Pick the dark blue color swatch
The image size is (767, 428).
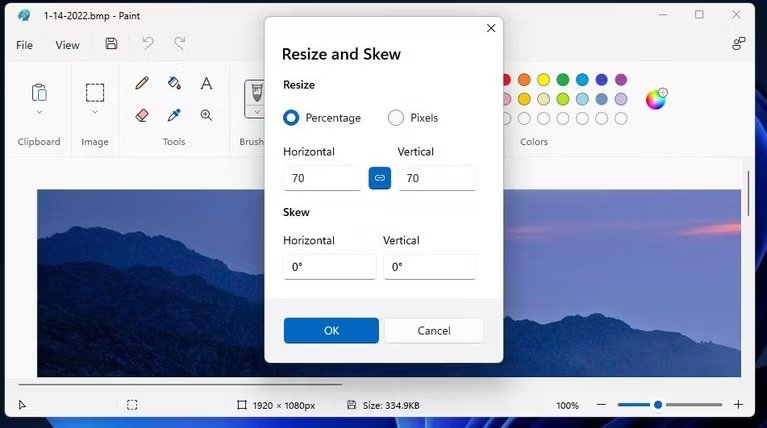(x=602, y=80)
